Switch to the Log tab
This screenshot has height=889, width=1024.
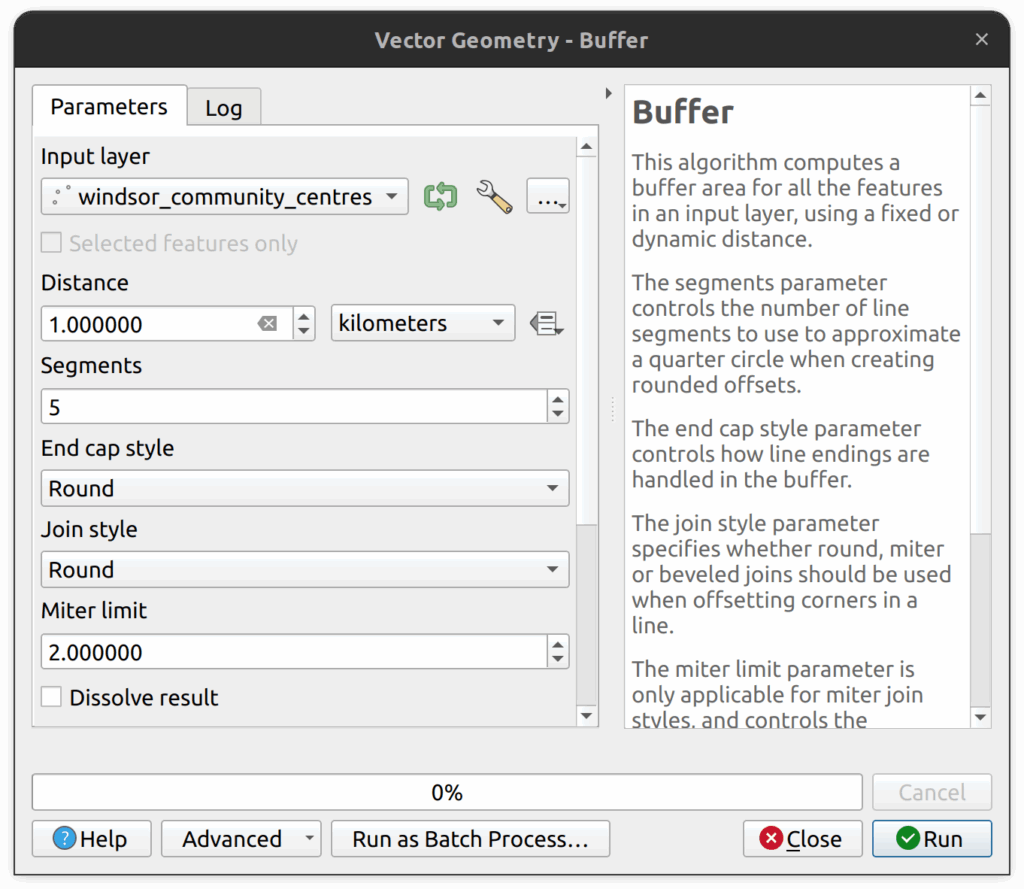(224, 108)
